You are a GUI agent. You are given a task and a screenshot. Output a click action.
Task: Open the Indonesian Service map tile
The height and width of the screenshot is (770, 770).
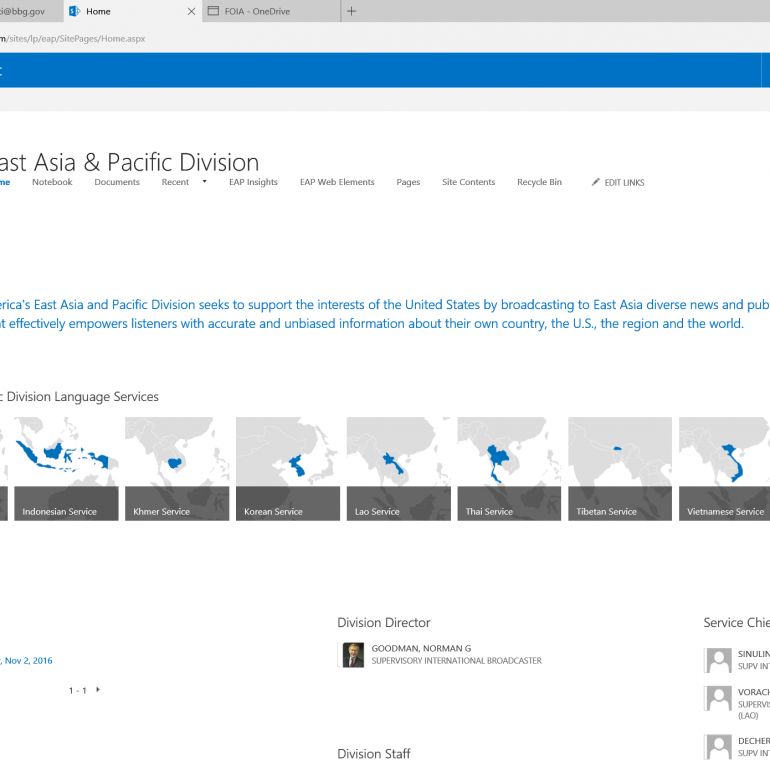pyautogui.click(x=66, y=469)
